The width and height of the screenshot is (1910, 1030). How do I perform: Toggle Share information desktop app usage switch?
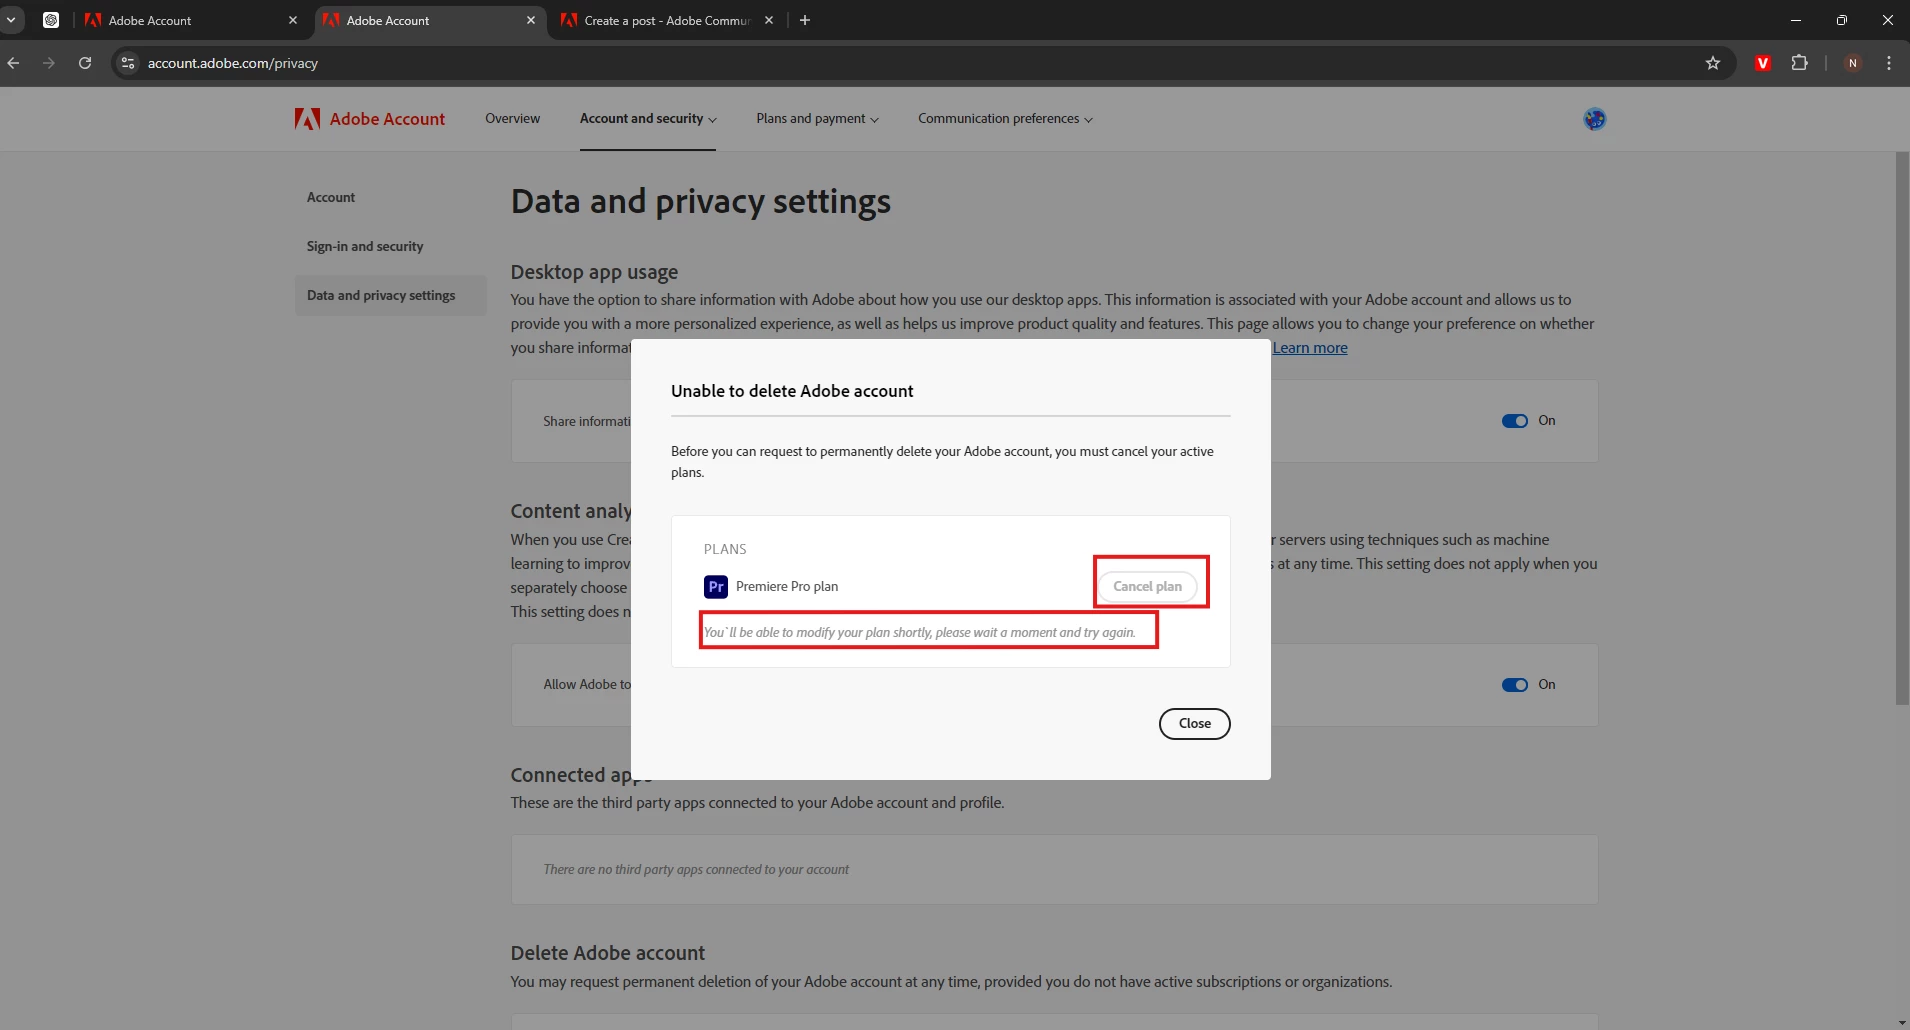[1515, 421]
